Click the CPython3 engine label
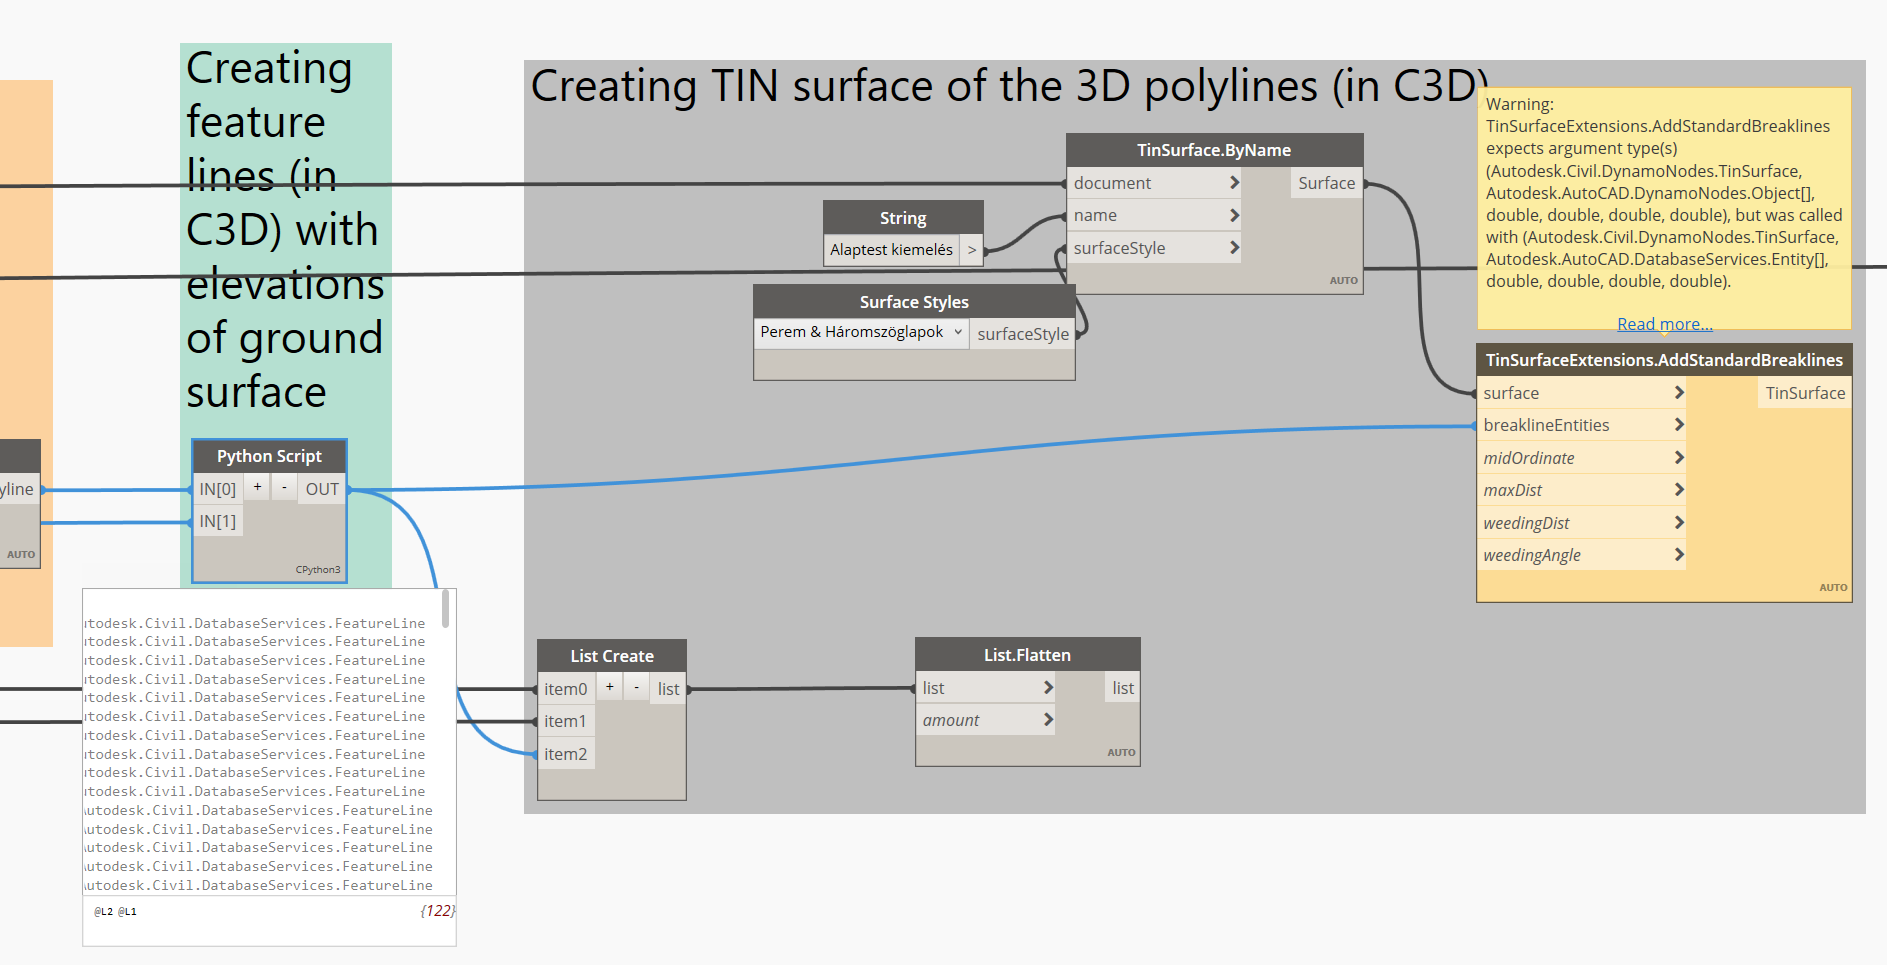The height and width of the screenshot is (965, 1887). (318, 570)
